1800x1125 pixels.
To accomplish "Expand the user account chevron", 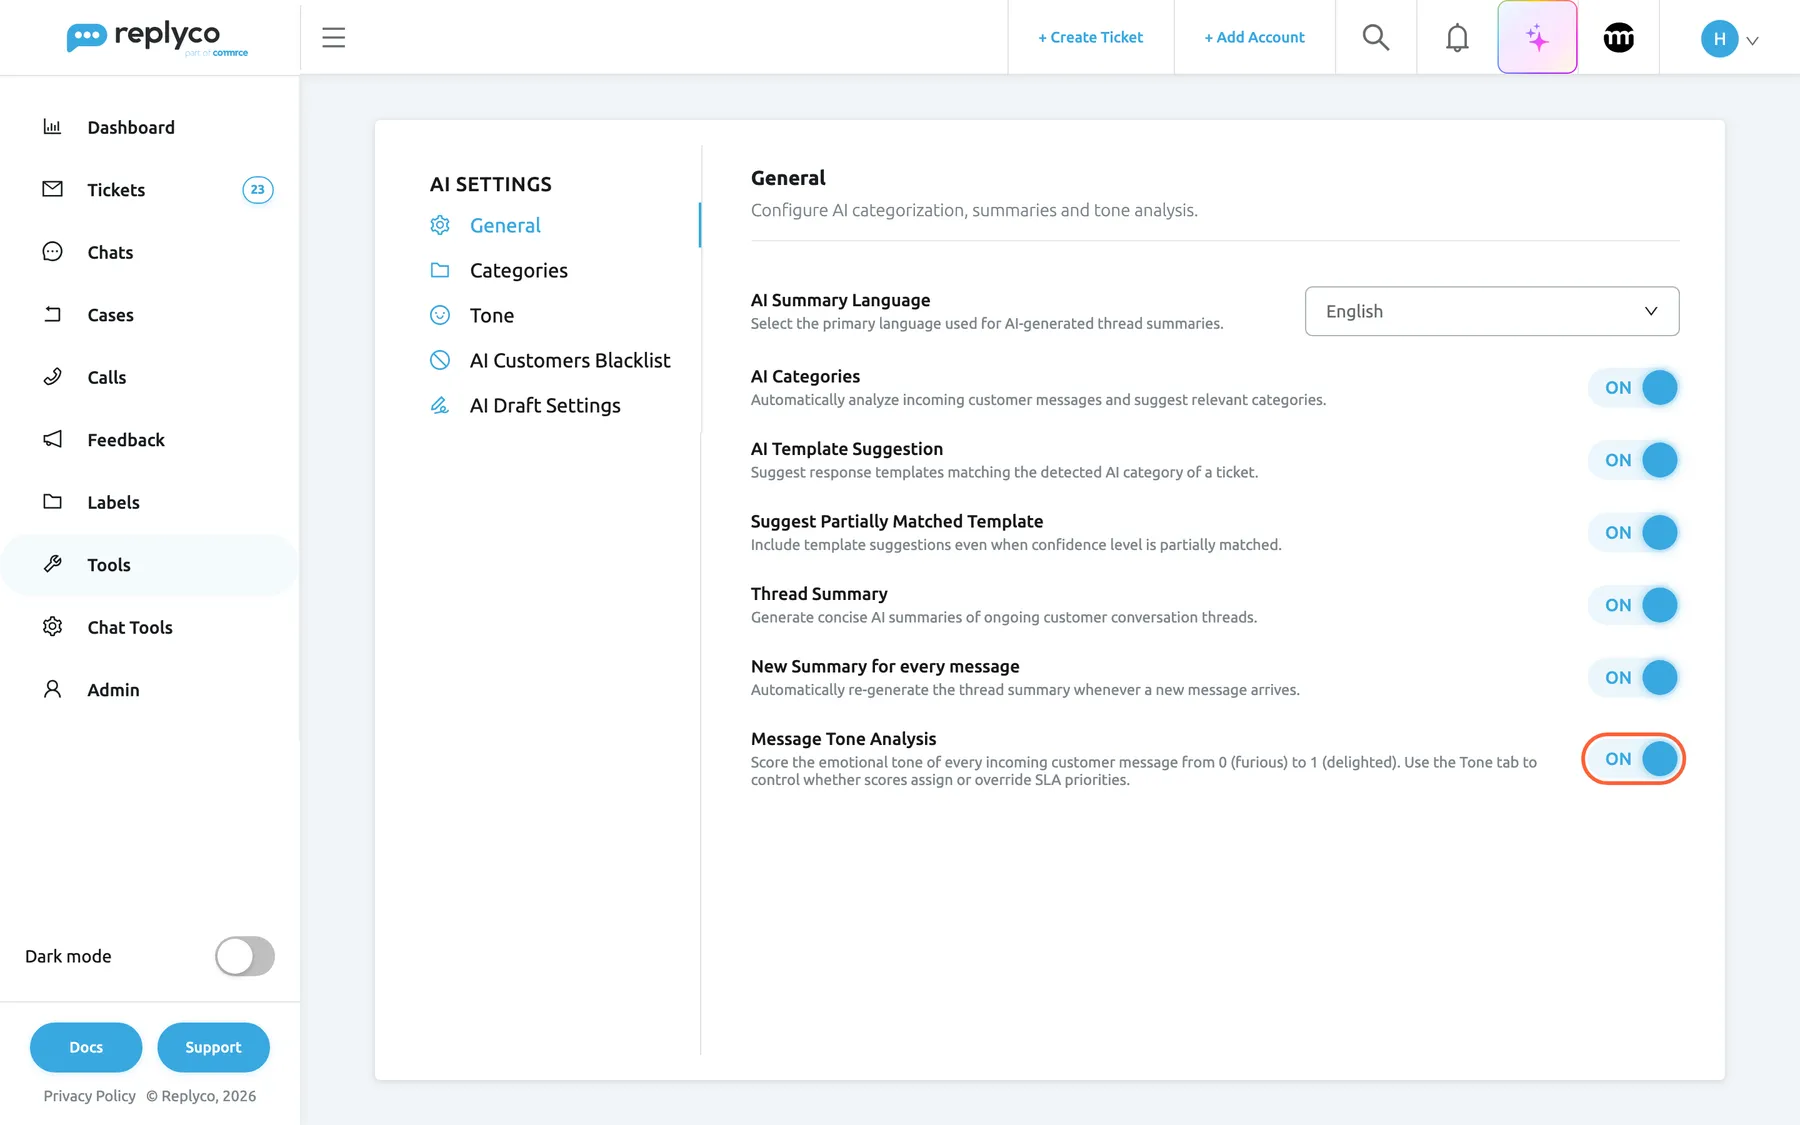I will pos(1752,41).
